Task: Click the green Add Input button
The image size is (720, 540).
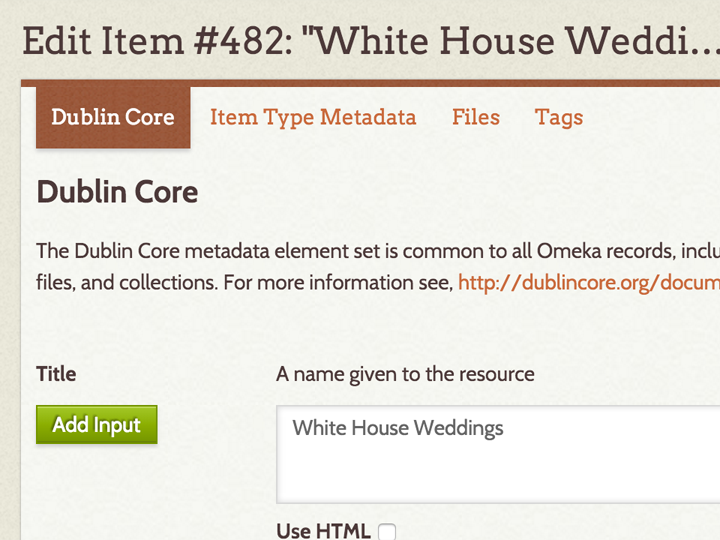Action: 96,425
